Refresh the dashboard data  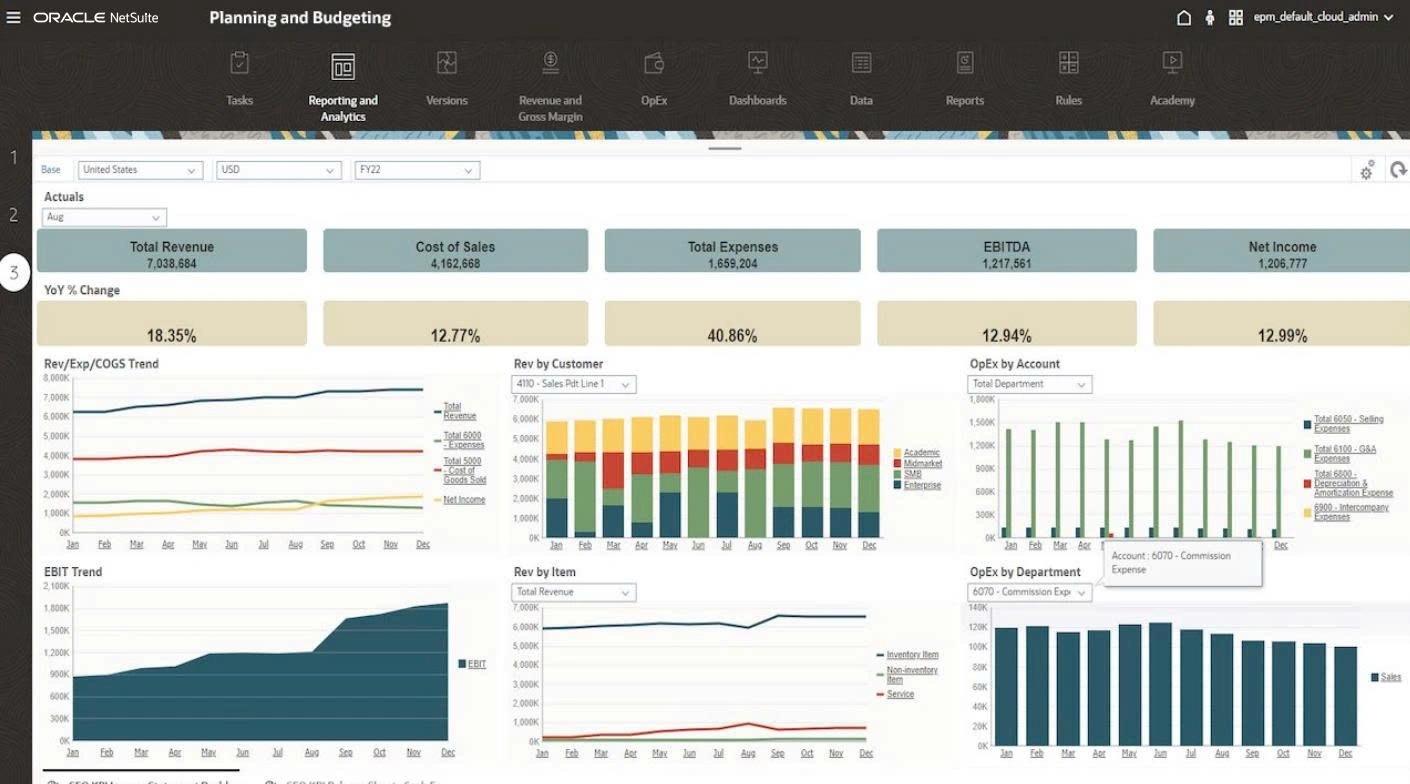click(x=1398, y=170)
